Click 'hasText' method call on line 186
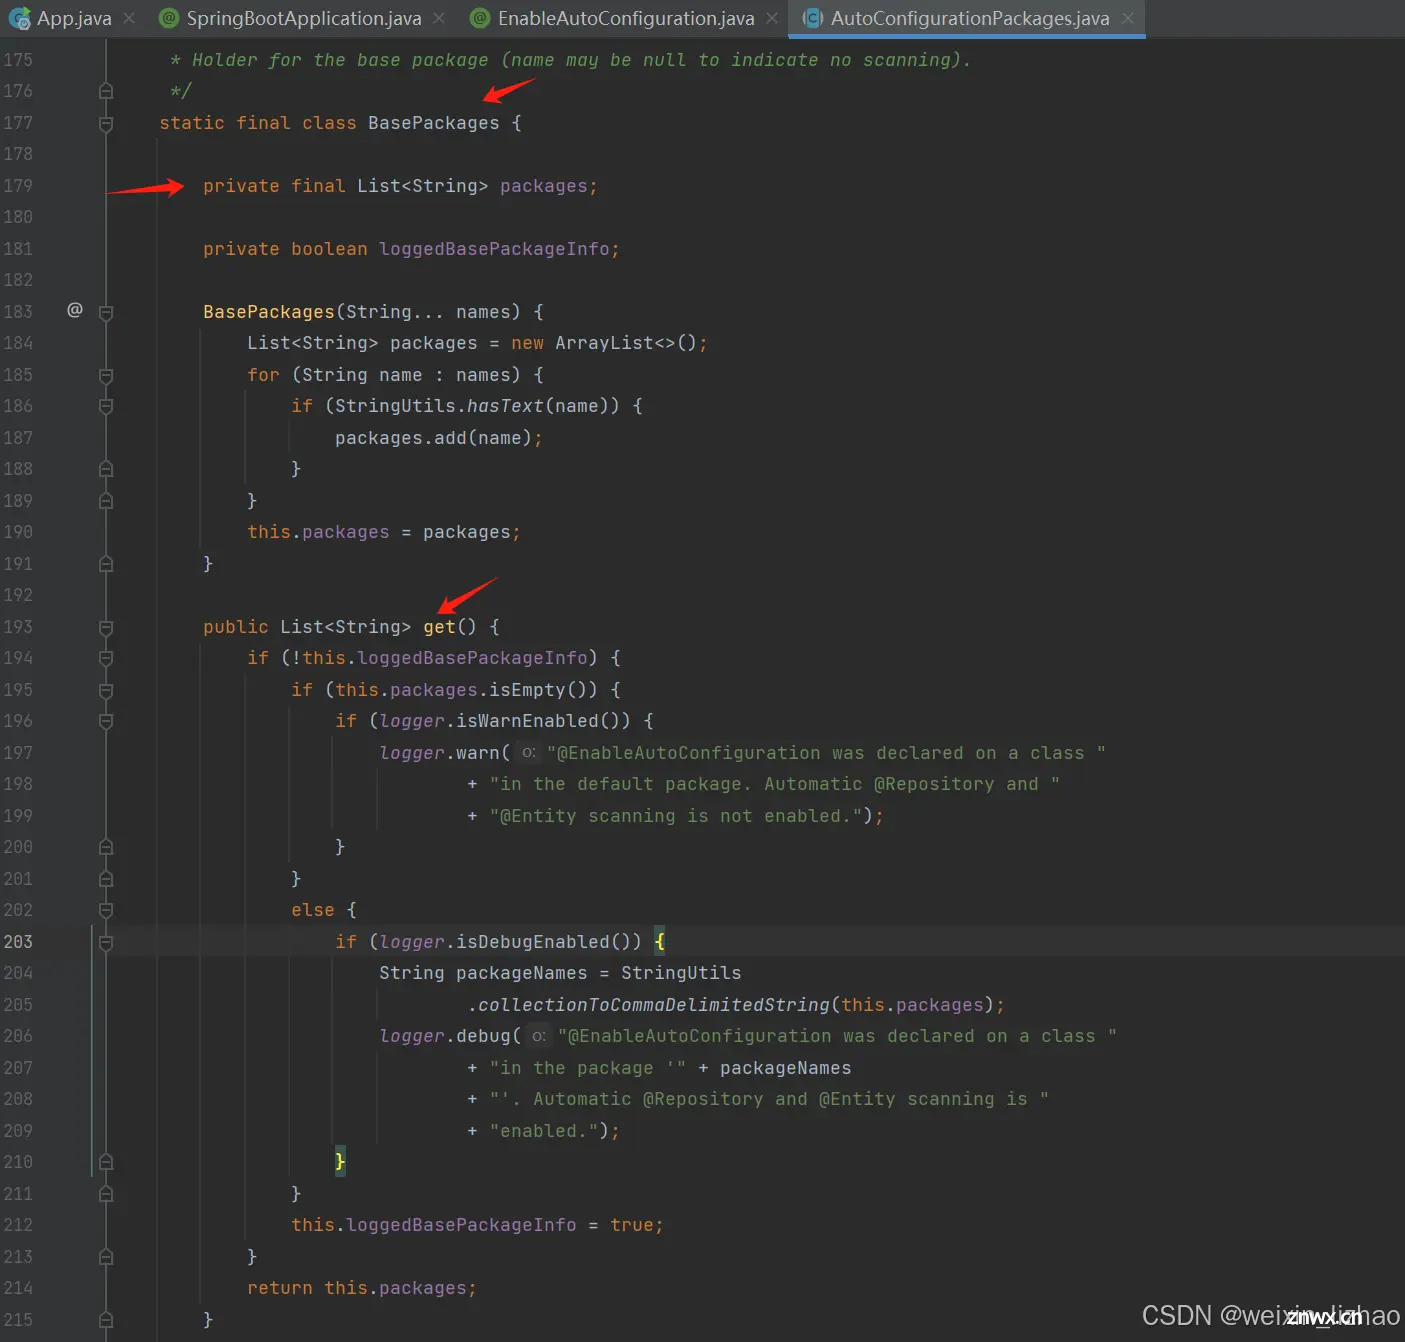The image size is (1405, 1342). point(505,406)
